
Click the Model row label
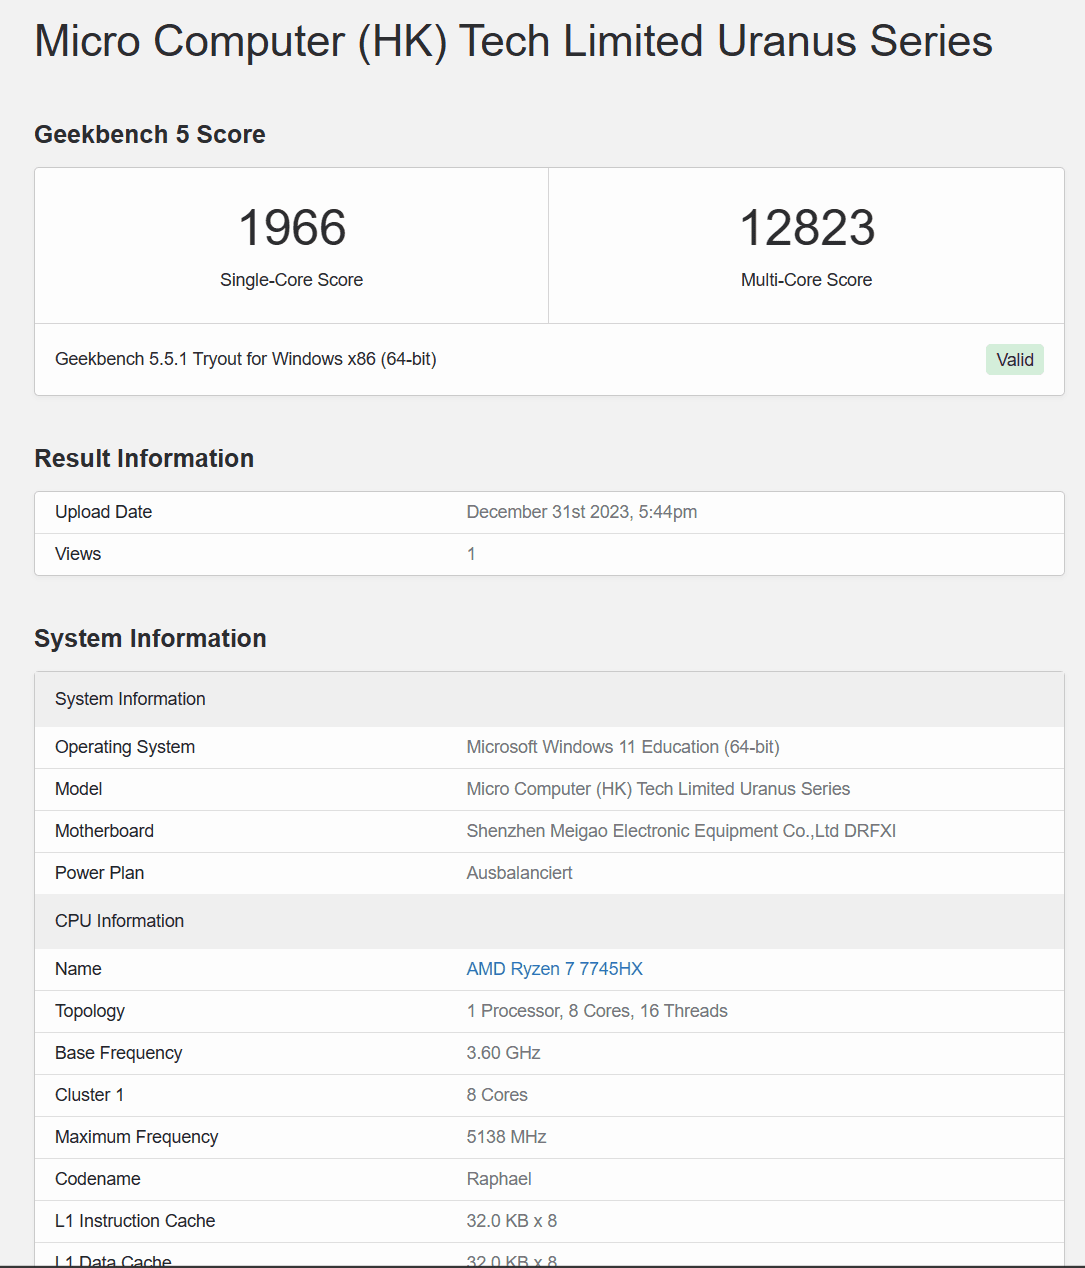click(x=79, y=789)
